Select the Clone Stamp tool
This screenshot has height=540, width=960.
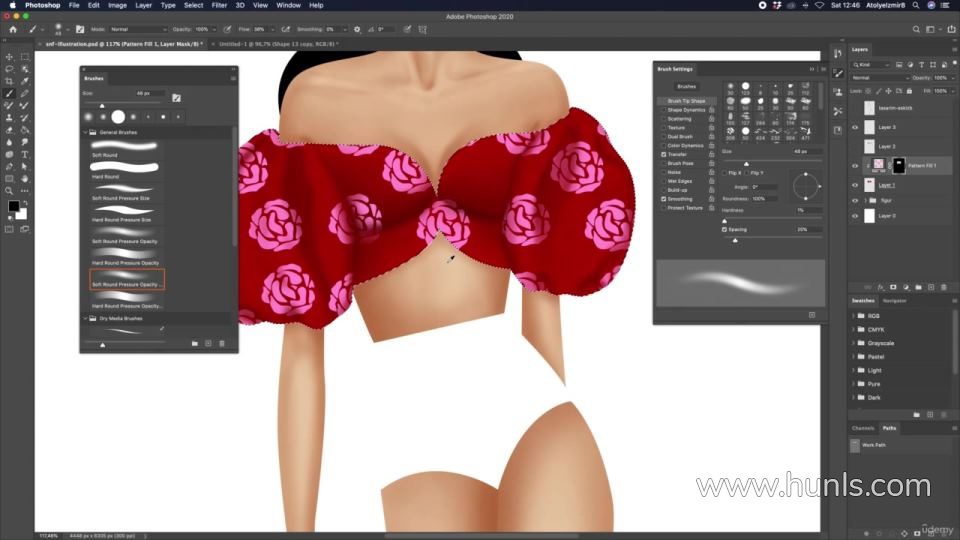pyautogui.click(x=9, y=118)
